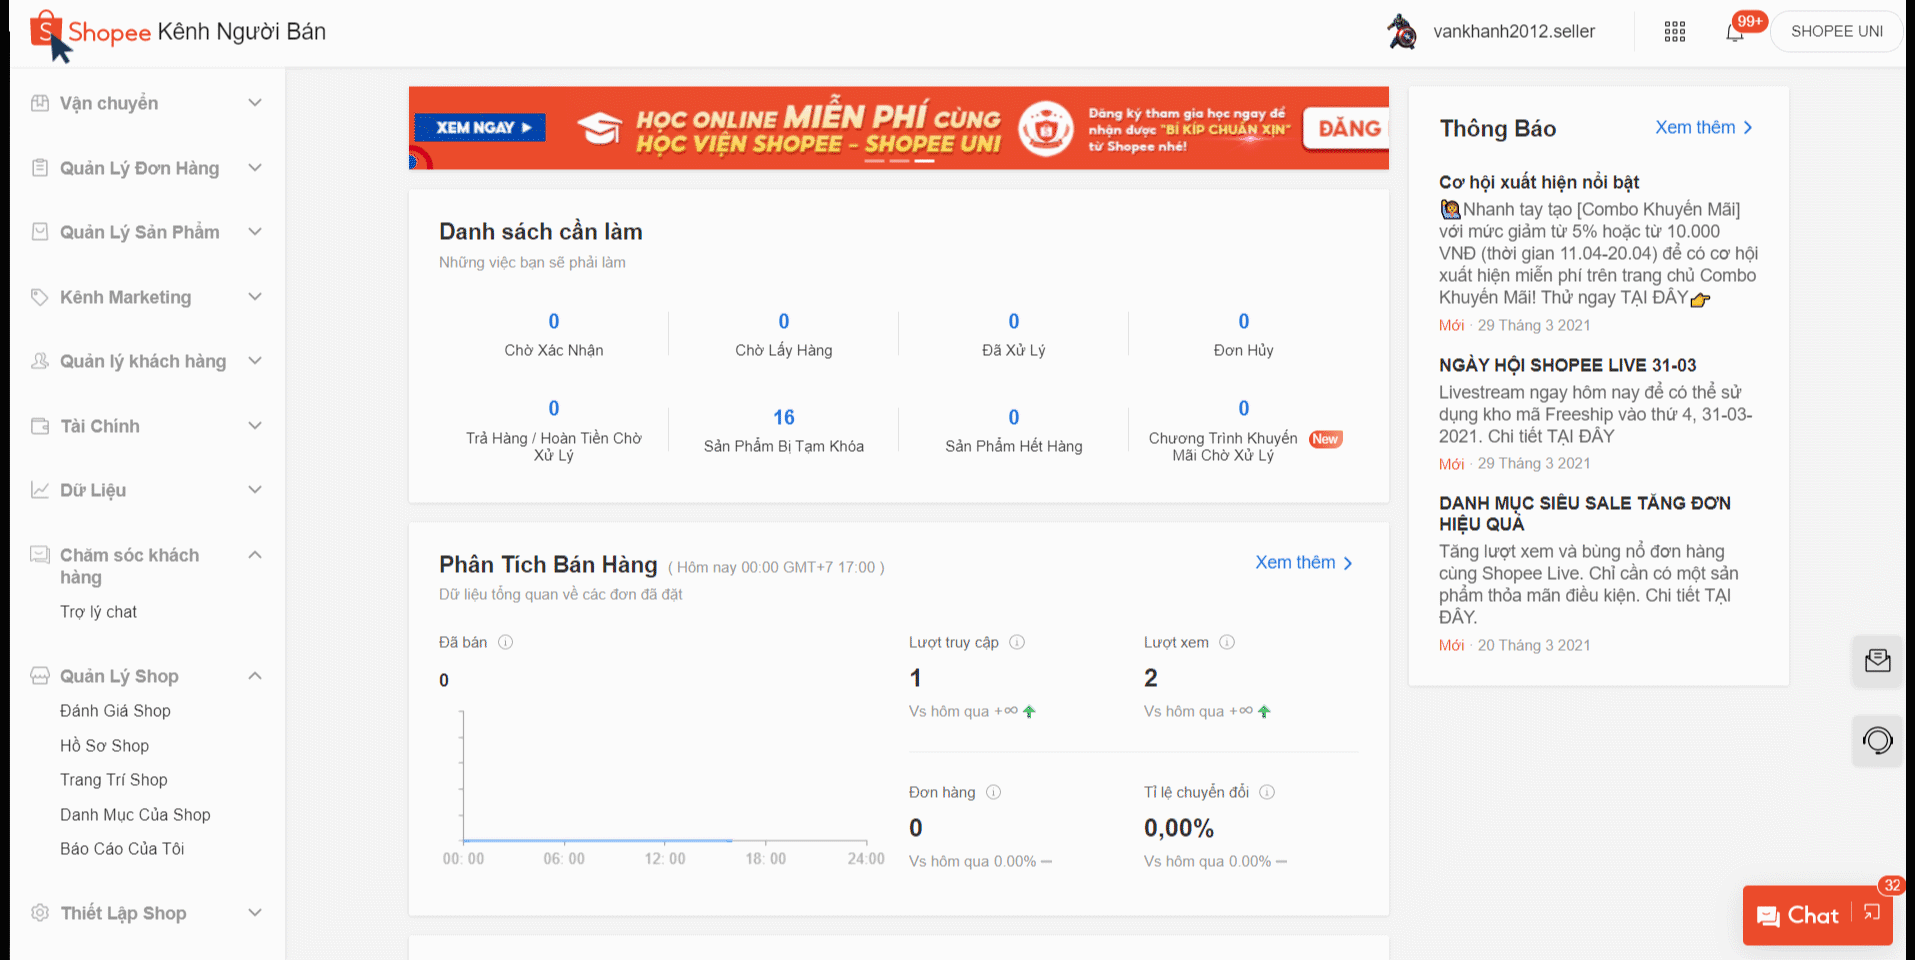The image size is (1915, 960).
Task: Click the Chăm sóc khách hàng chat icon
Action: [x=40, y=555]
